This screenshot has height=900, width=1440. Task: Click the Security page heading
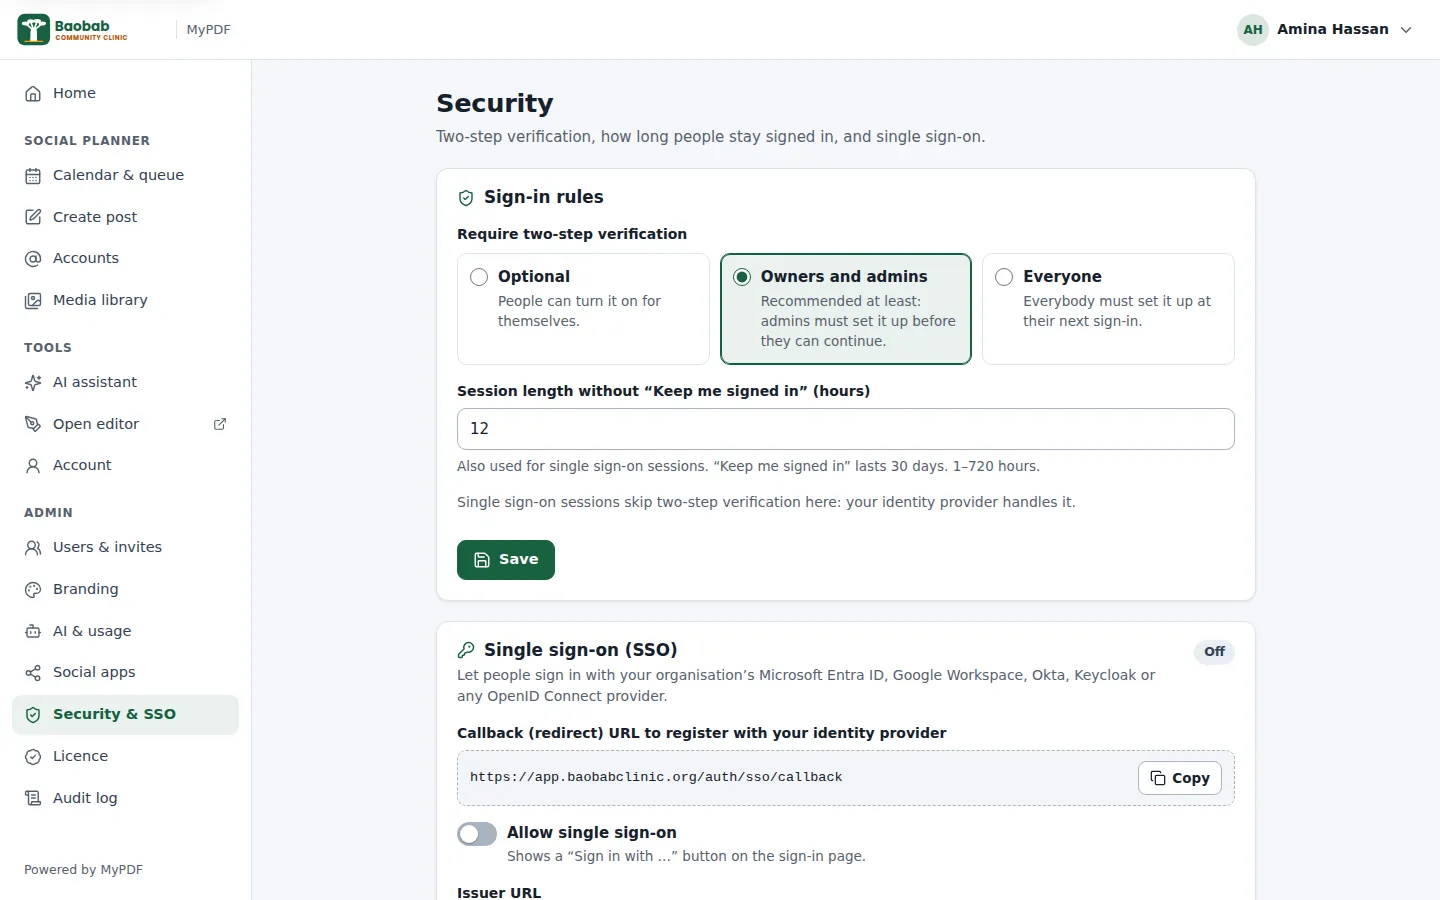point(495,103)
